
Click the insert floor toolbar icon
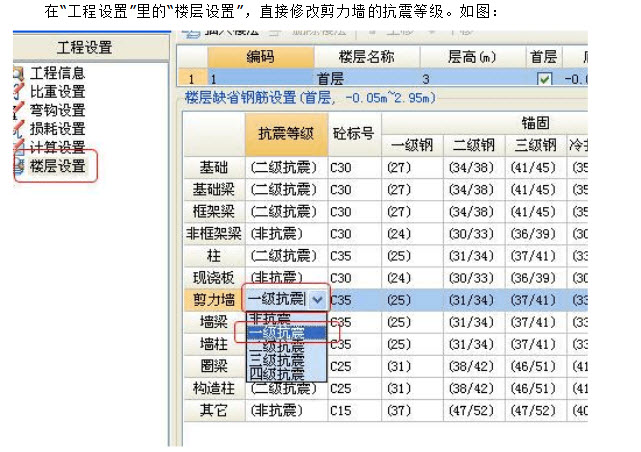pyautogui.click(x=191, y=33)
